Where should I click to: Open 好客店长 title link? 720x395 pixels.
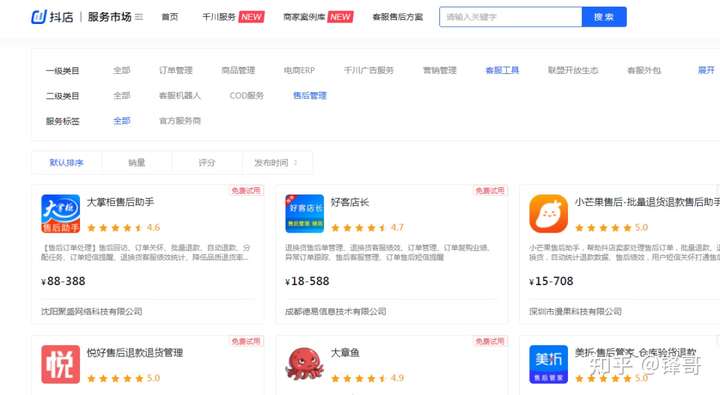[350, 202]
